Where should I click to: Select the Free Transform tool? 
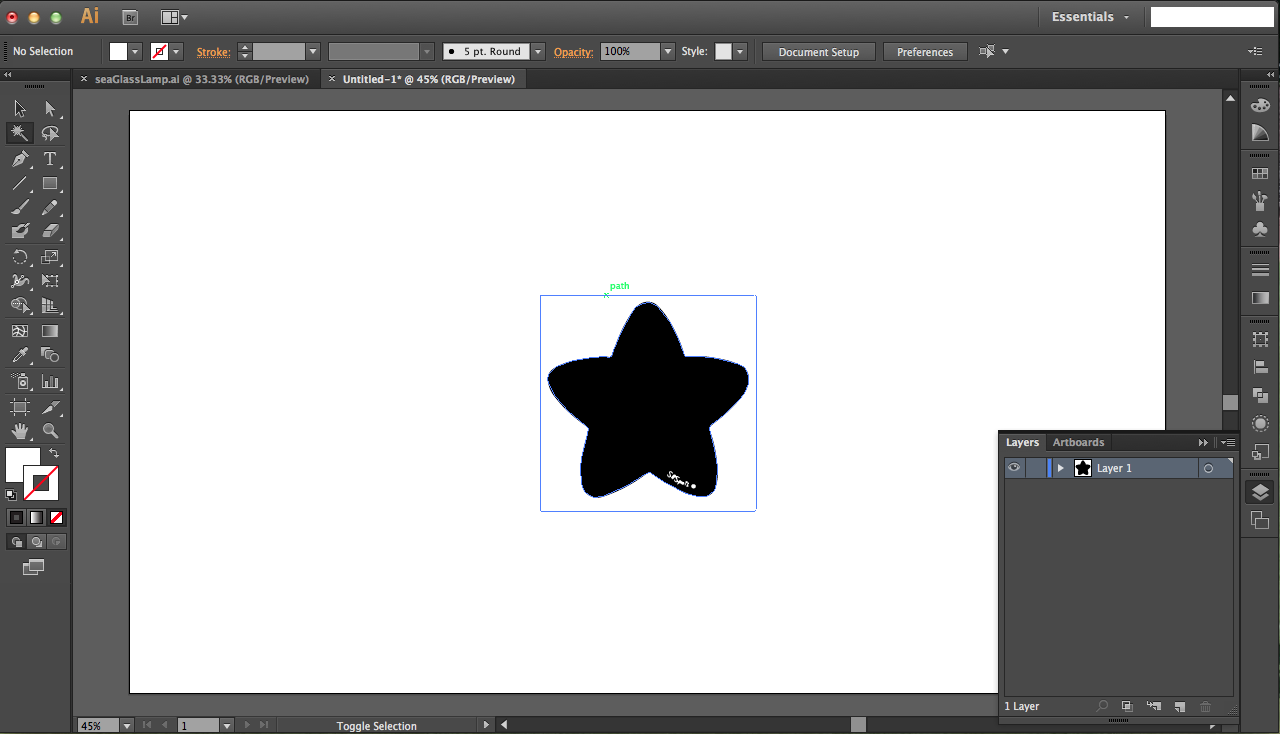50,282
